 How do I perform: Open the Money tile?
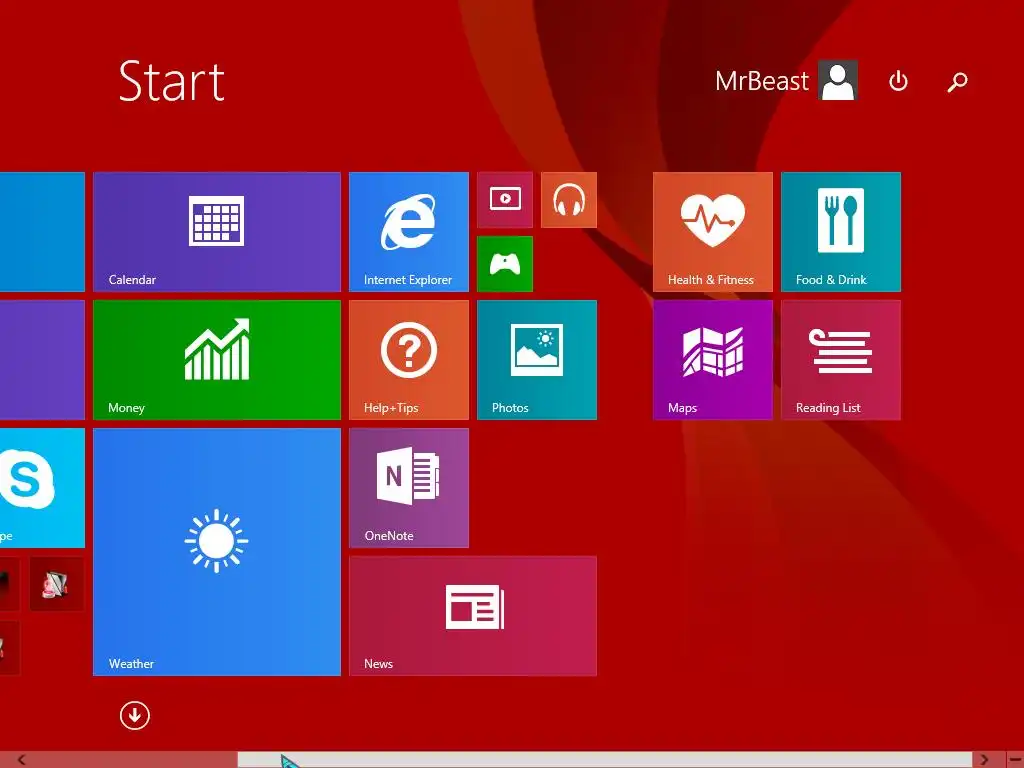(217, 360)
